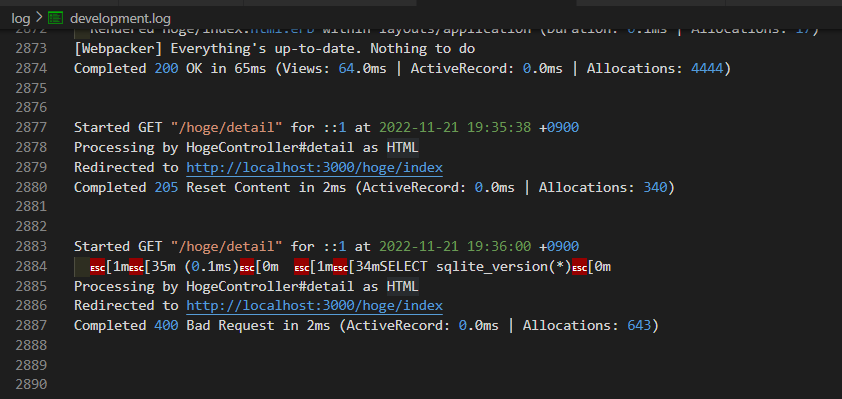Click the "/hoge/detail" string on line 2877
The height and width of the screenshot is (399, 842).
(x=227, y=128)
